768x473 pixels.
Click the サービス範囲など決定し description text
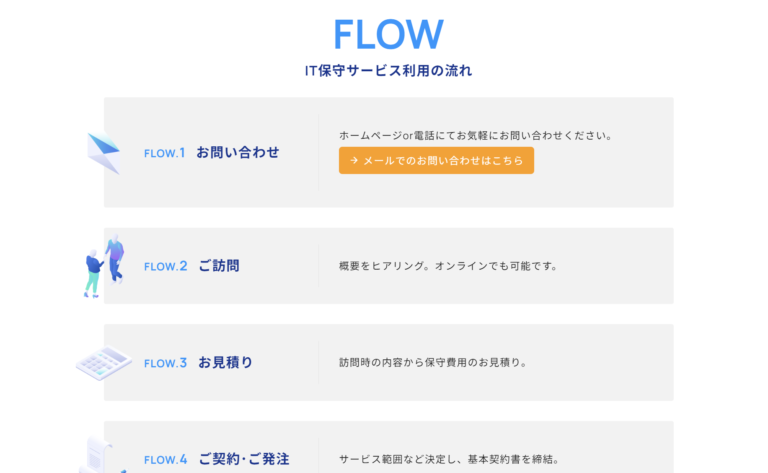coord(449,460)
